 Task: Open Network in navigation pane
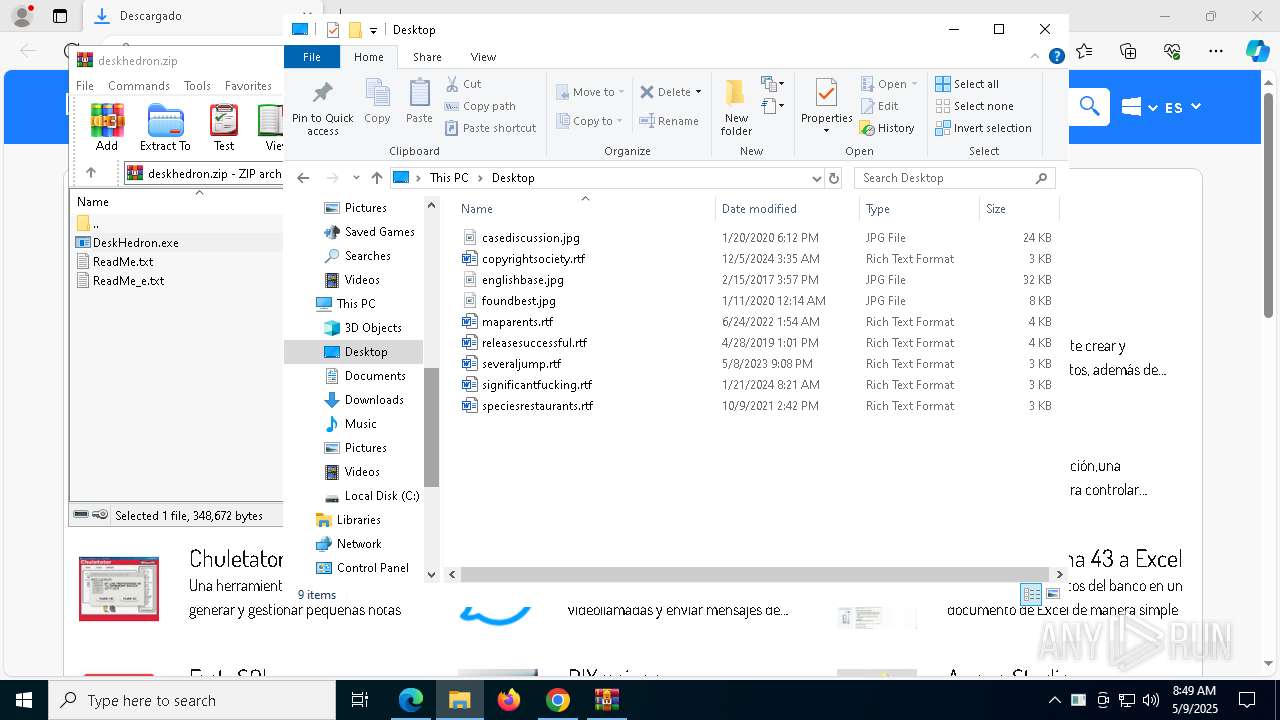(359, 544)
